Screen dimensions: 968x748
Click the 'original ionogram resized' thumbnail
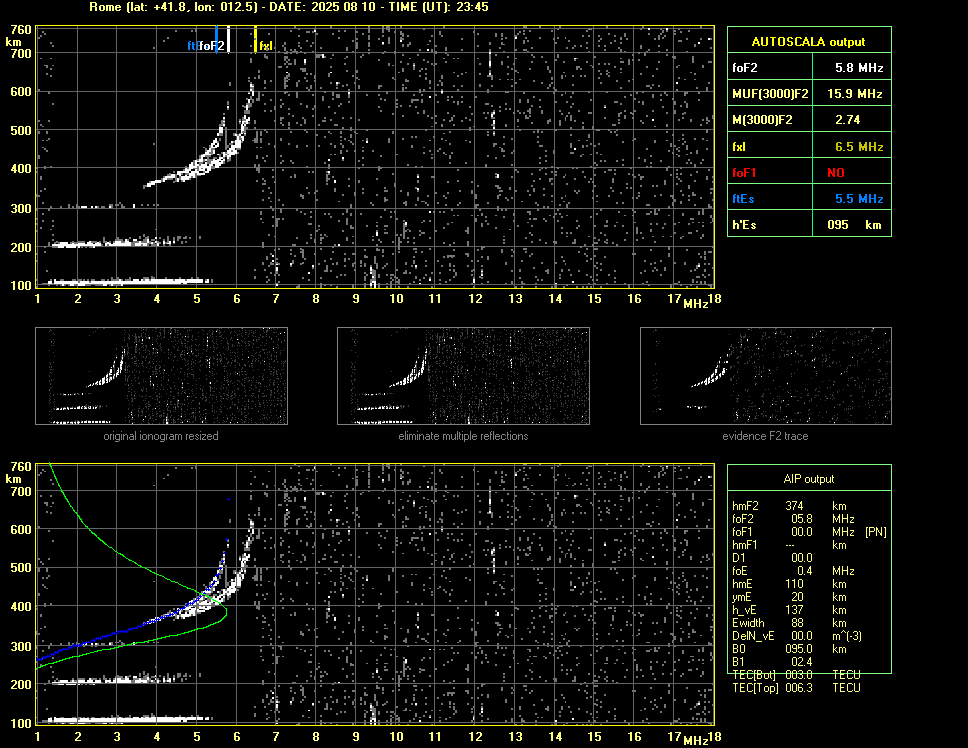pyautogui.click(x=161, y=376)
